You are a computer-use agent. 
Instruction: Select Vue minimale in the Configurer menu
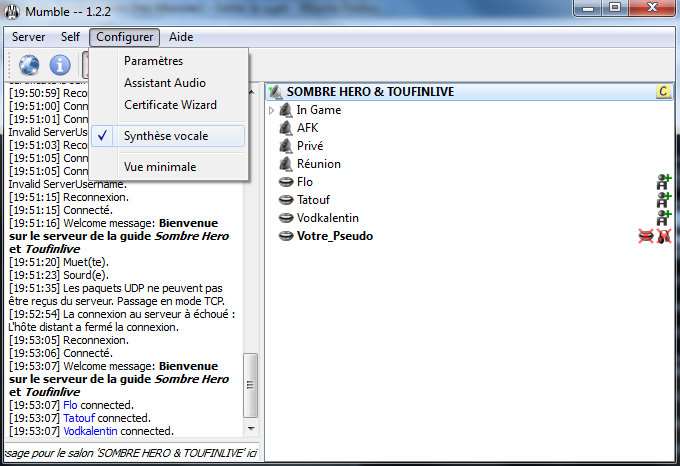click(x=168, y=167)
